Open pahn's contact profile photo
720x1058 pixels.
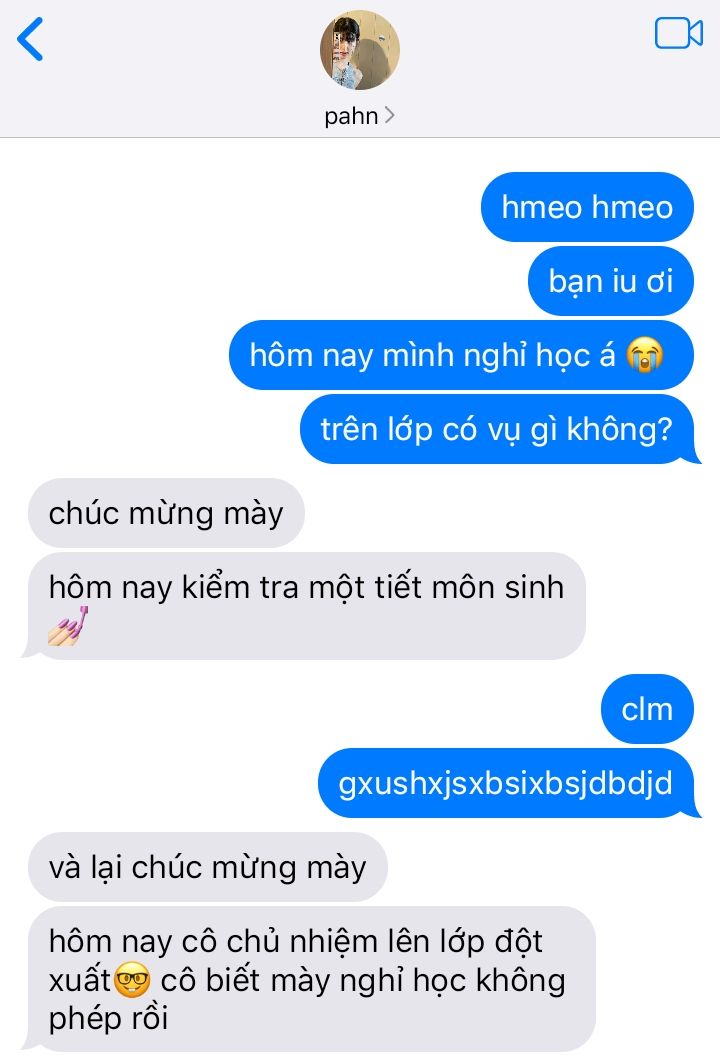coord(360,50)
